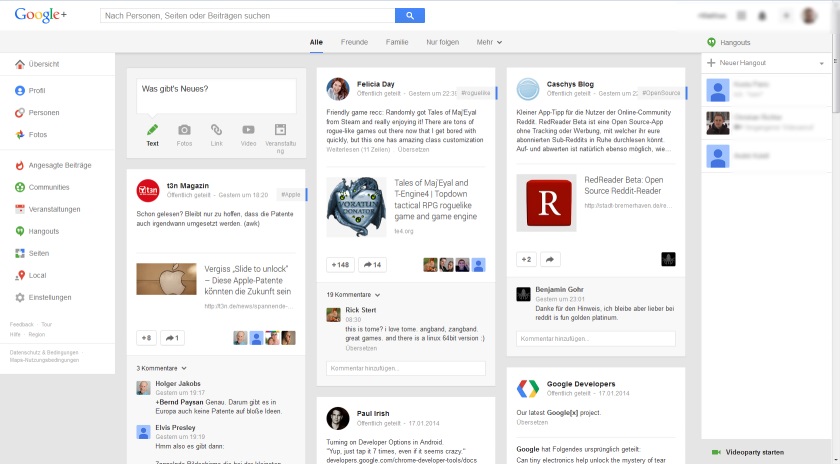840x464 pixels.
Task: Click the page vertical scrollbar
Action: click(x=836, y=75)
